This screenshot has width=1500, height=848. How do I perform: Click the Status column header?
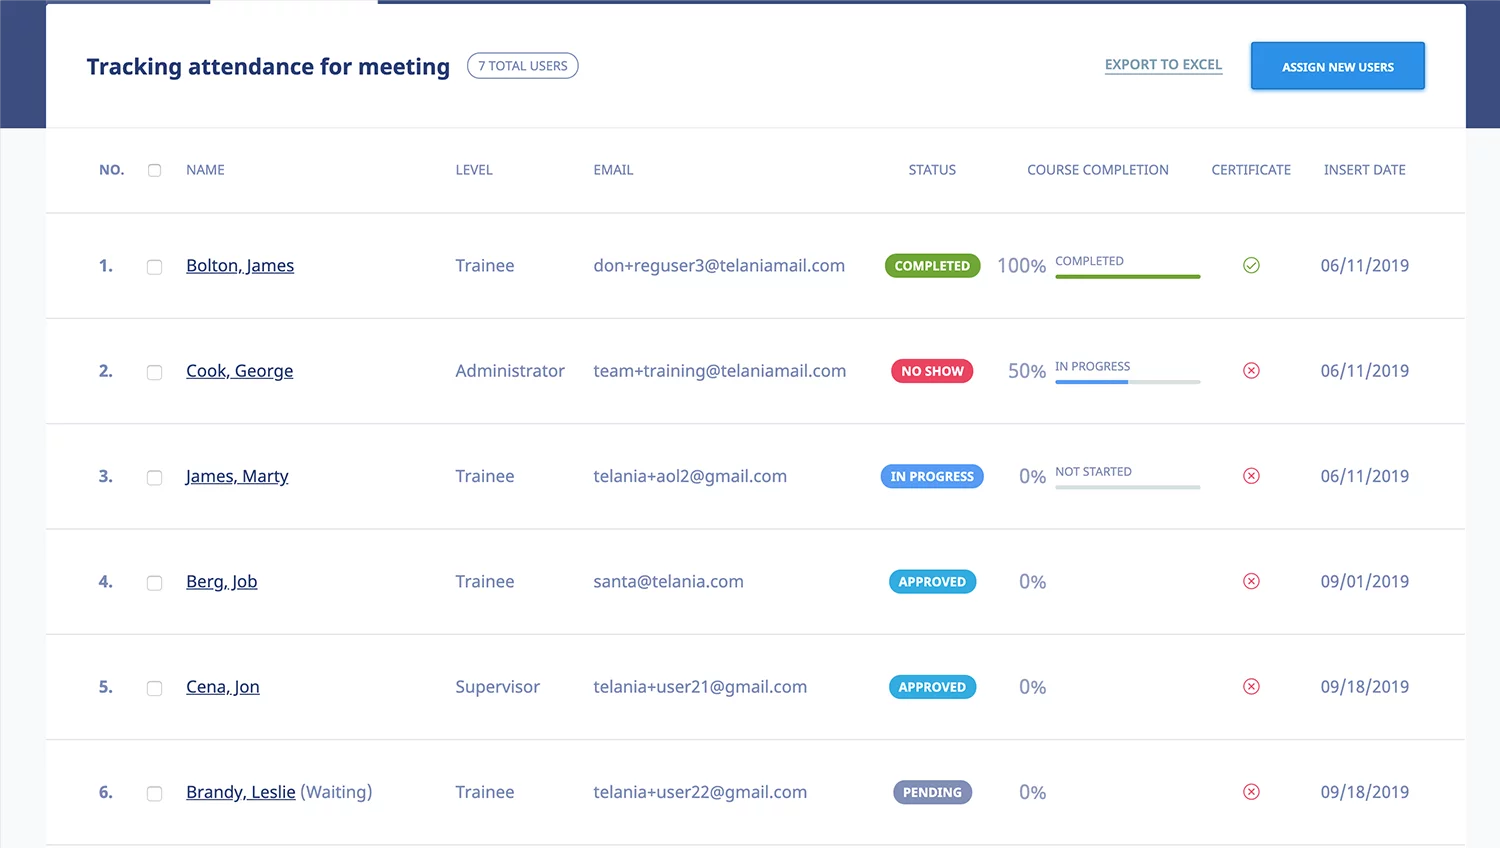pos(932,170)
